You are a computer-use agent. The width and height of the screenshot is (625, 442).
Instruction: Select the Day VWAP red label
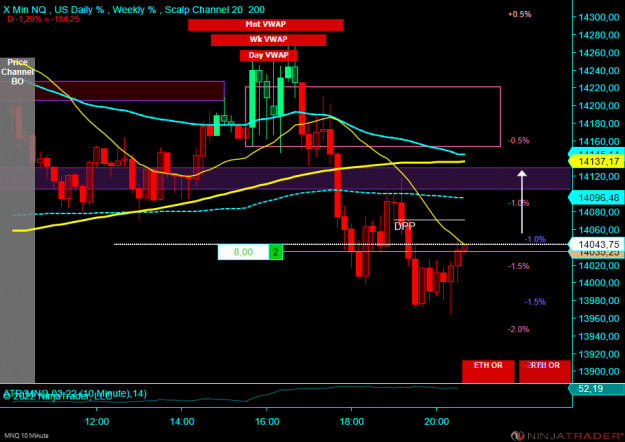coord(268,55)
